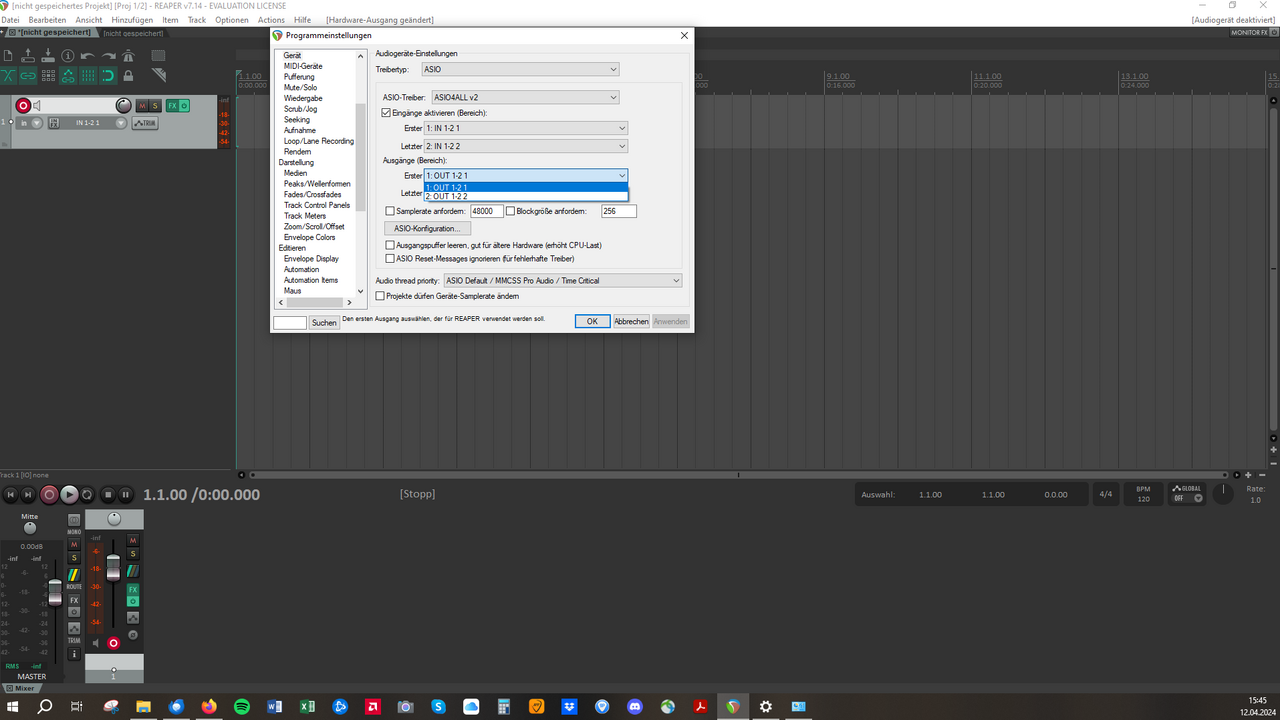Check the 'Blockgröße anfordern' checkbox
The height and width of the screenshot is (720, 1280).
[510, 211]
